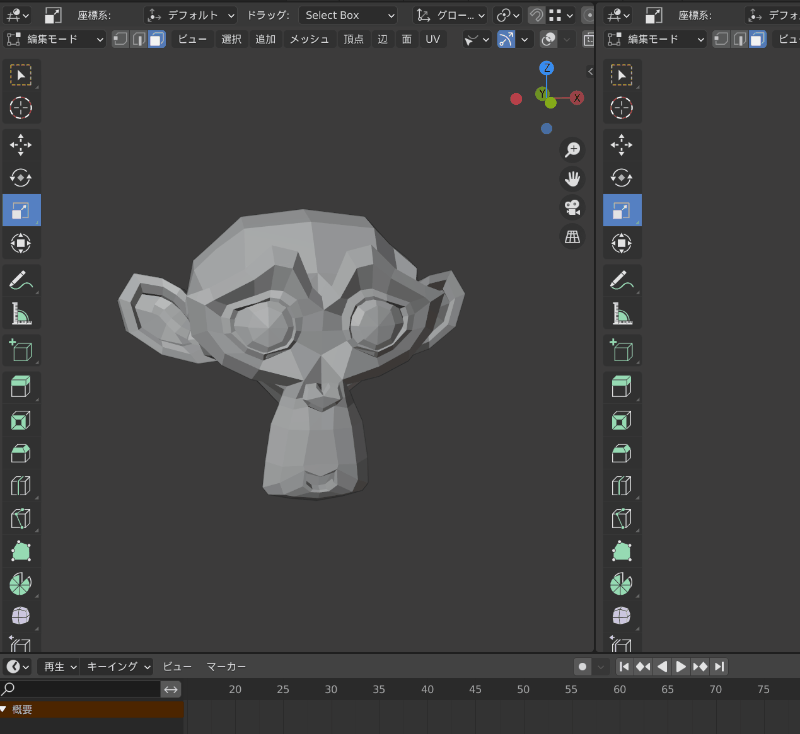
Task: Open the selectability and visibility dropdown
Action: coord(477,39)
